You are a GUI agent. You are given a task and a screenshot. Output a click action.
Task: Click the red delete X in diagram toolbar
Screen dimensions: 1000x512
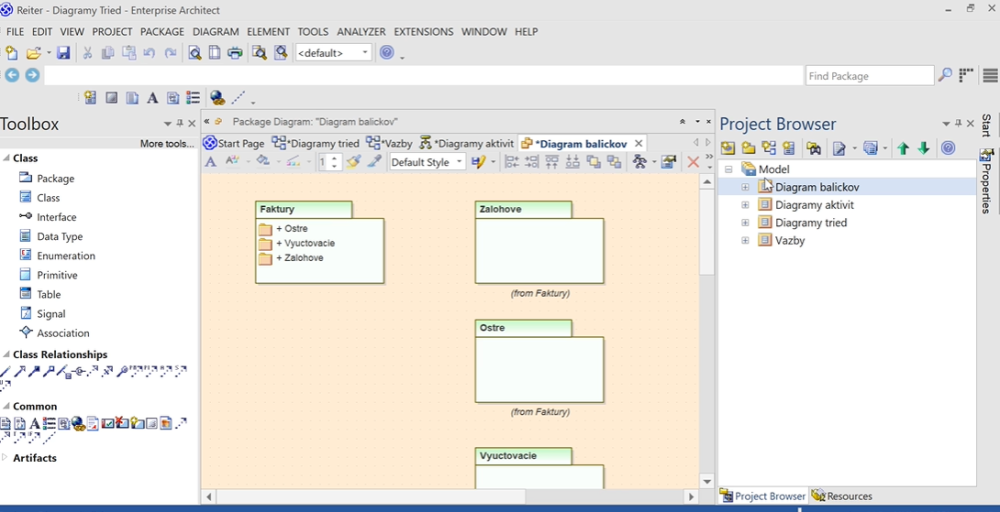coord(692,162)
